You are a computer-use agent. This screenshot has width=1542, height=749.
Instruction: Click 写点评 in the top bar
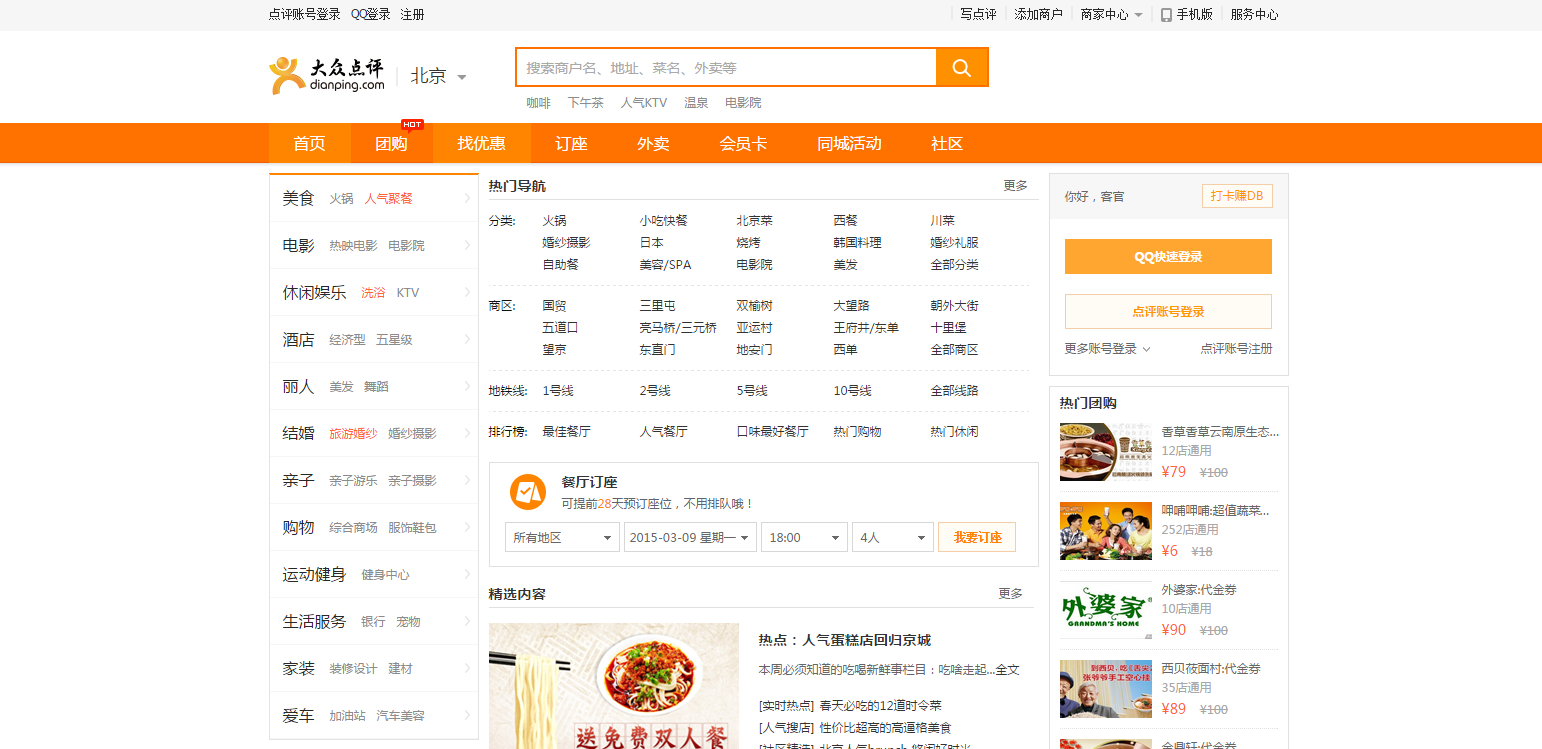(978, 15)
